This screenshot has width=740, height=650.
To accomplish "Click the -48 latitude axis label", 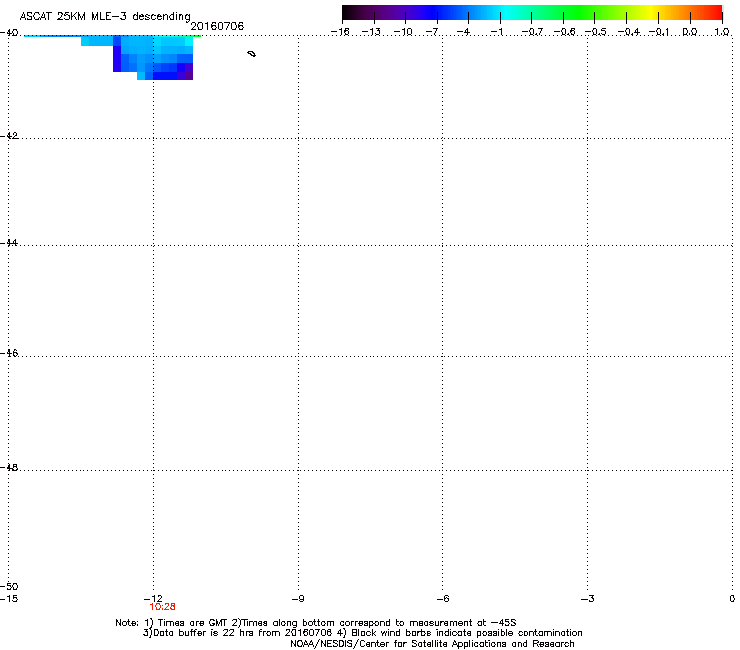I will [9, 468].
